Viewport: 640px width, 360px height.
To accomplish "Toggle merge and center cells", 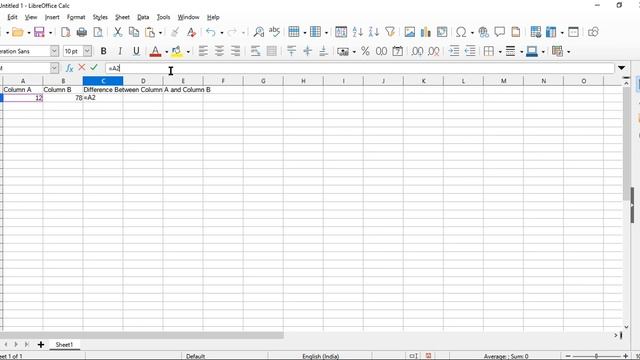I will coord(271,51).
